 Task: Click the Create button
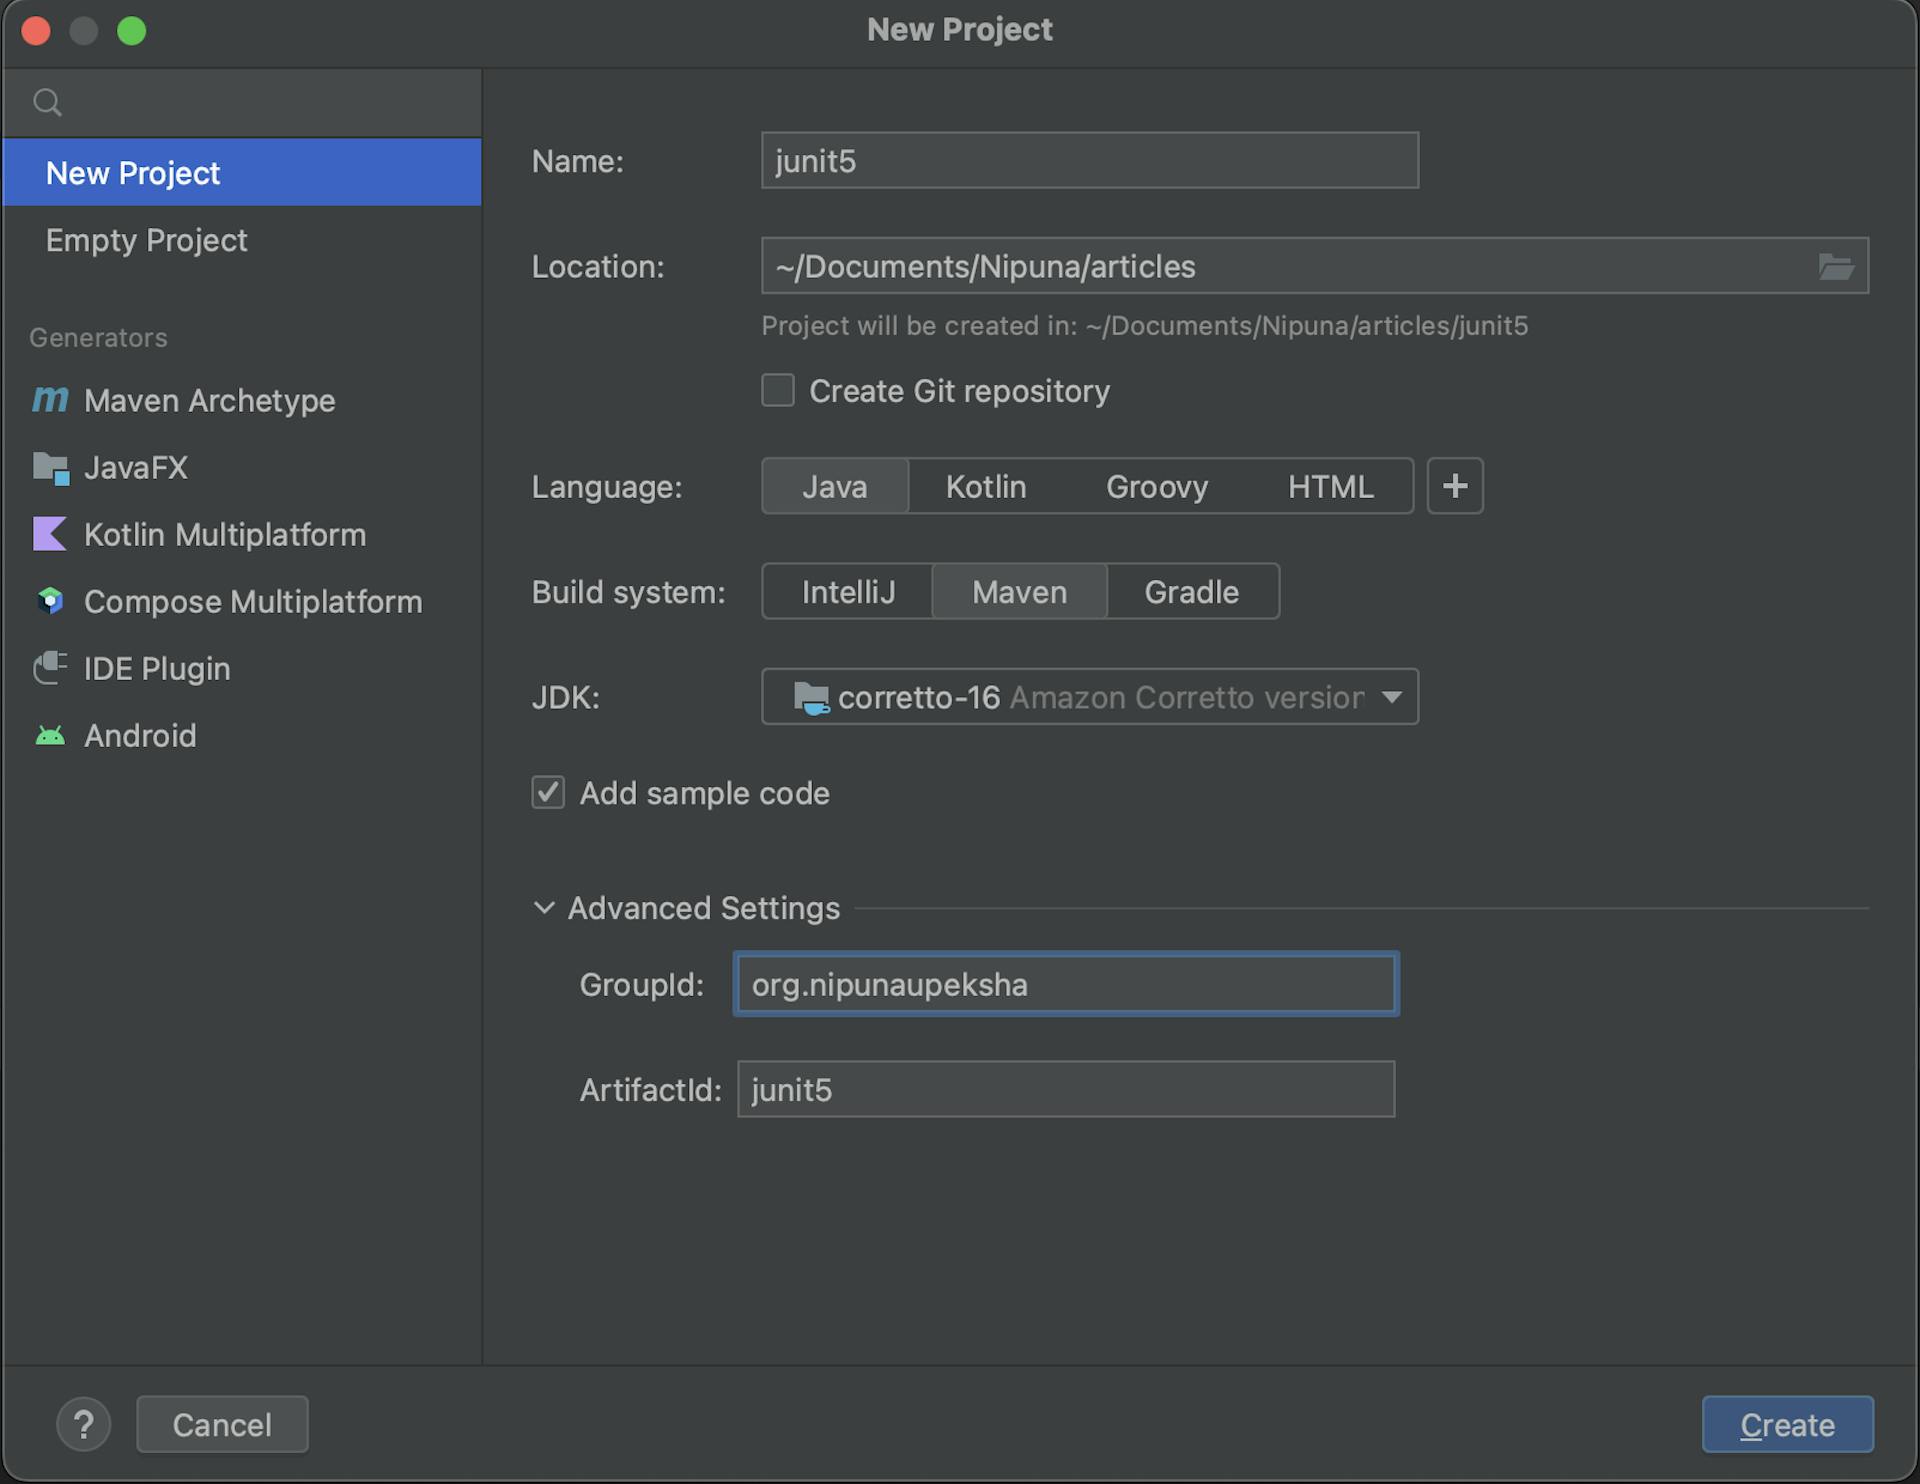(1787, 1424)
